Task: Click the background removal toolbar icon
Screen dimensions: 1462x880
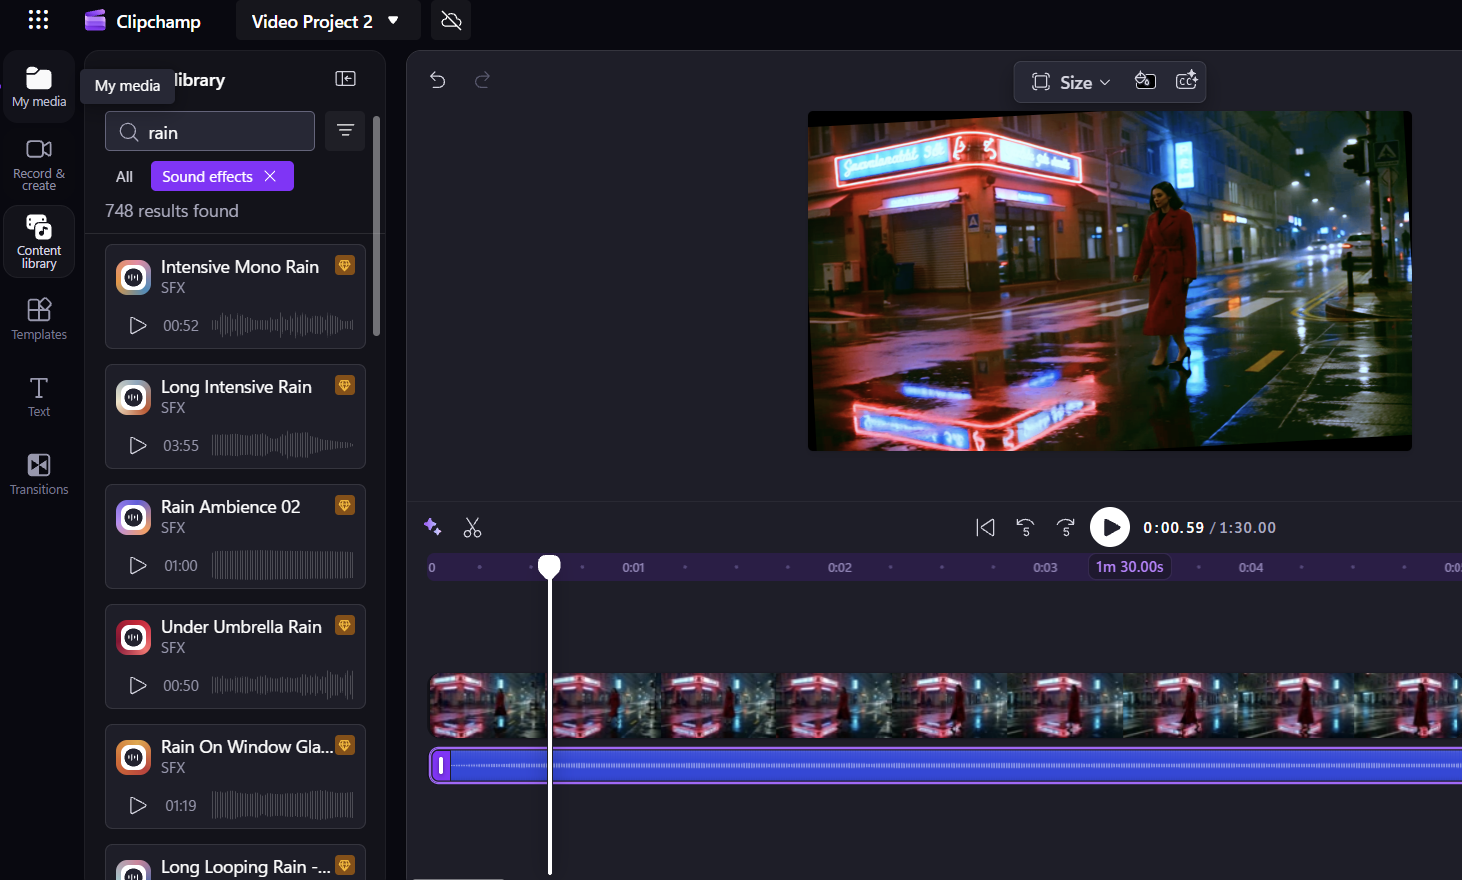Action: click(1145, 81)
